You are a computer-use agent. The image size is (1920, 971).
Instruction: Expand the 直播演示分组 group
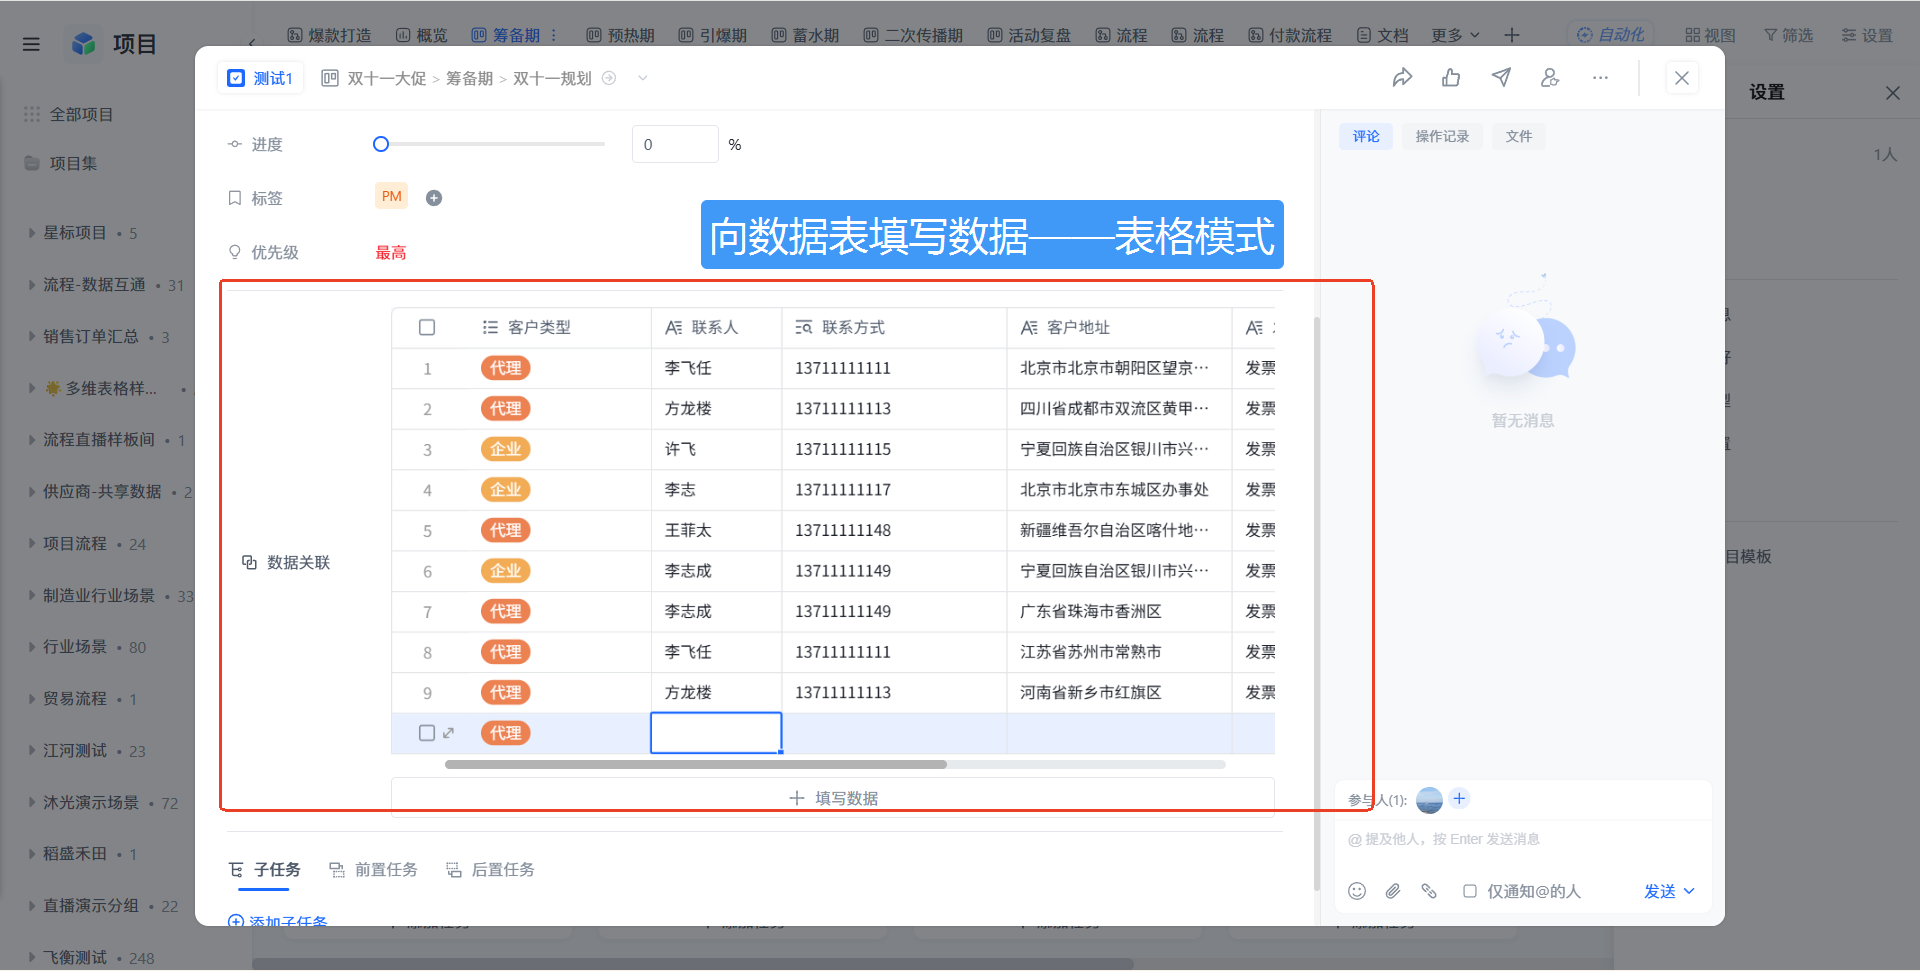coord(31,905)
